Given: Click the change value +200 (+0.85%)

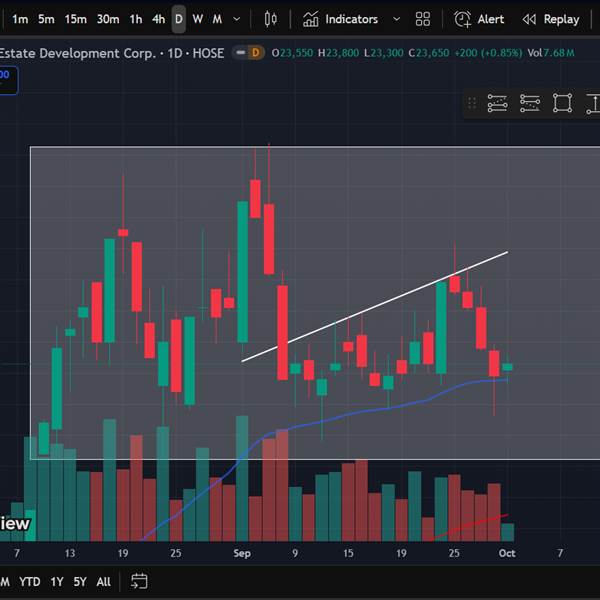Looking at the screenshot, I should (488, 53).
